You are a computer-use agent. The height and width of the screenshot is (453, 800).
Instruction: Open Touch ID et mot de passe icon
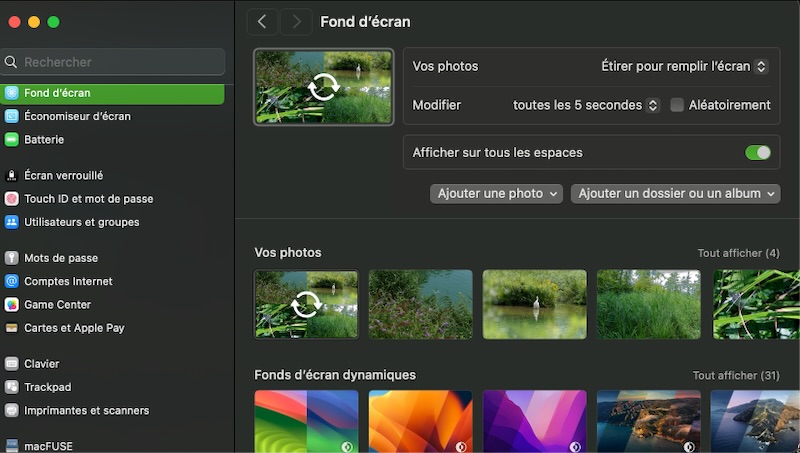click(x=12, y=199)
